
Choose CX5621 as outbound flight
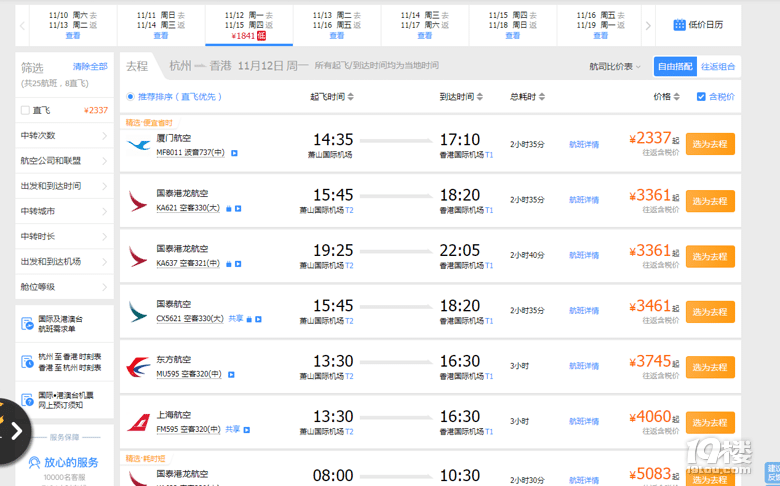coord(710,312)
